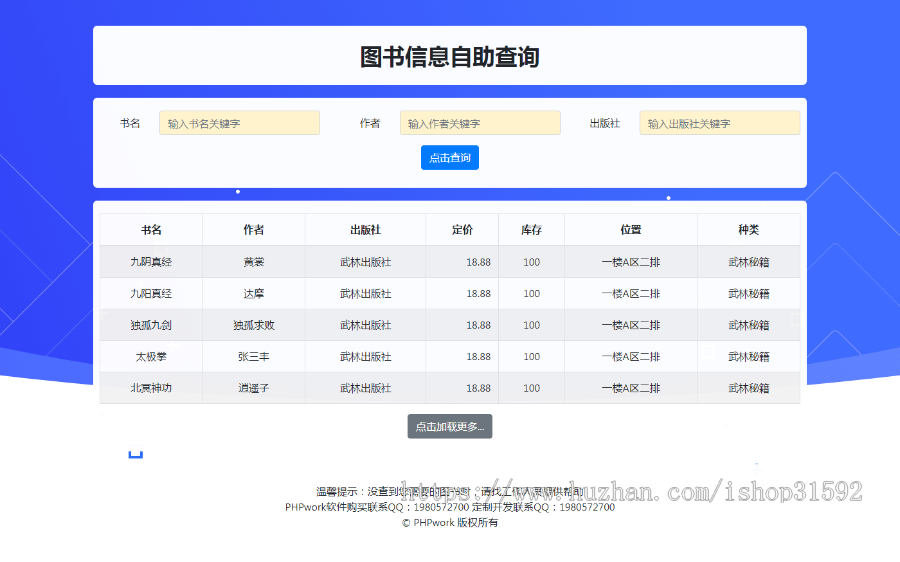
Task: Select the 独孤九剑 book title cell
Action: [151, 325]
